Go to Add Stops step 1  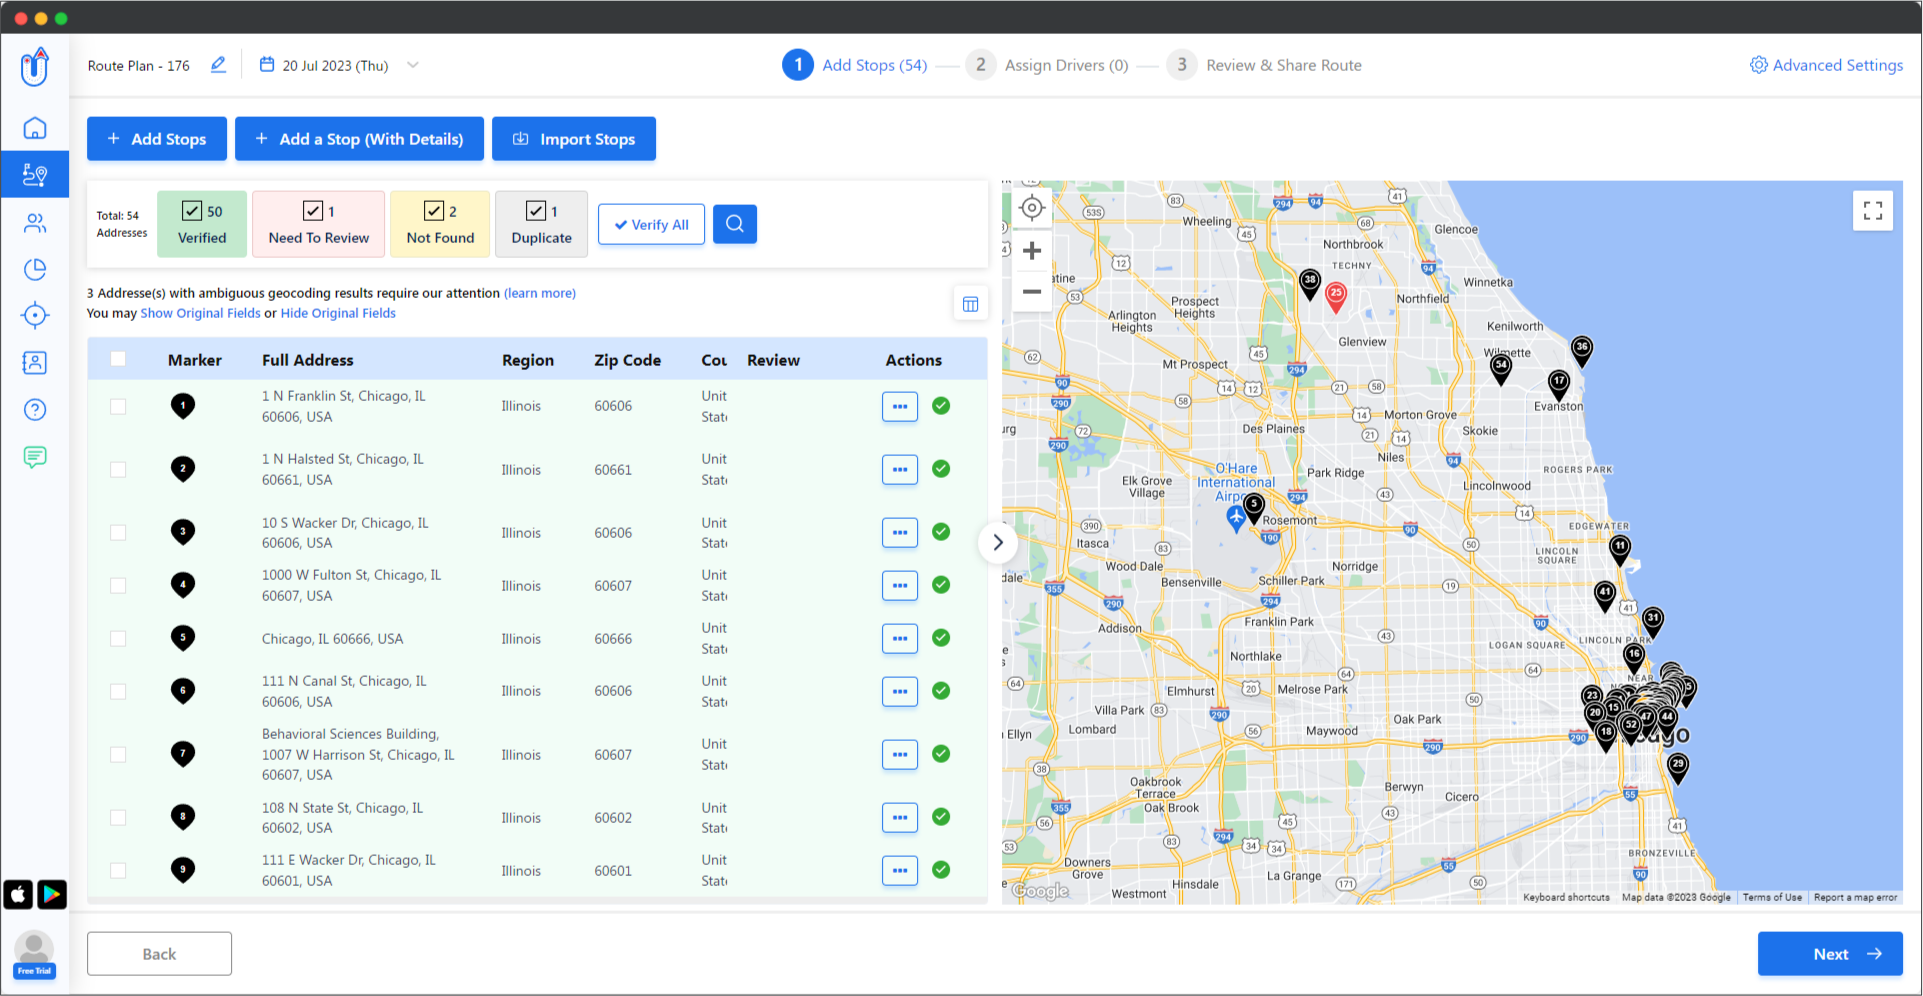coord(855,65)
